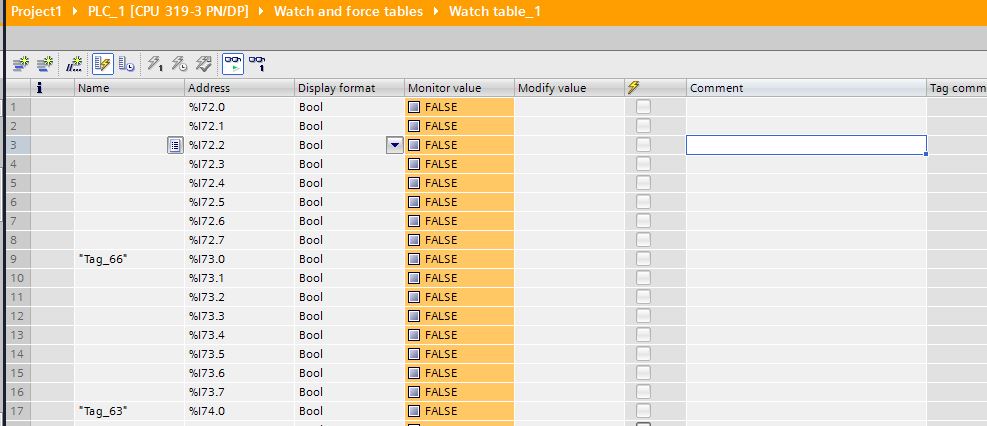
Task: Click the monitor value icon for %I72.0
Action: coord(414,107)
